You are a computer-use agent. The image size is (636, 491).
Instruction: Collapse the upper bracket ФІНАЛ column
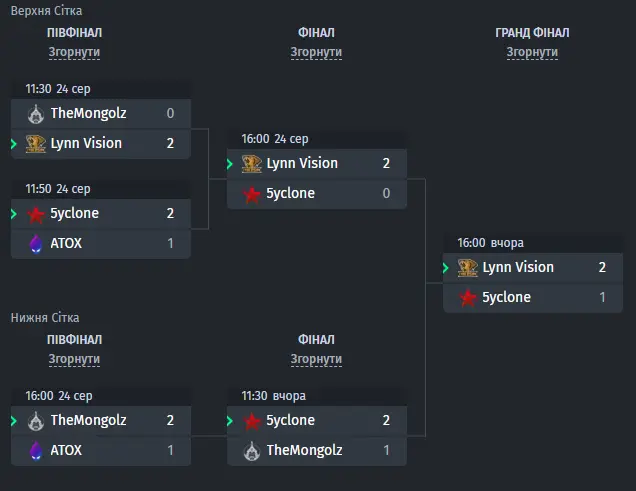click(x=316, y=52)
